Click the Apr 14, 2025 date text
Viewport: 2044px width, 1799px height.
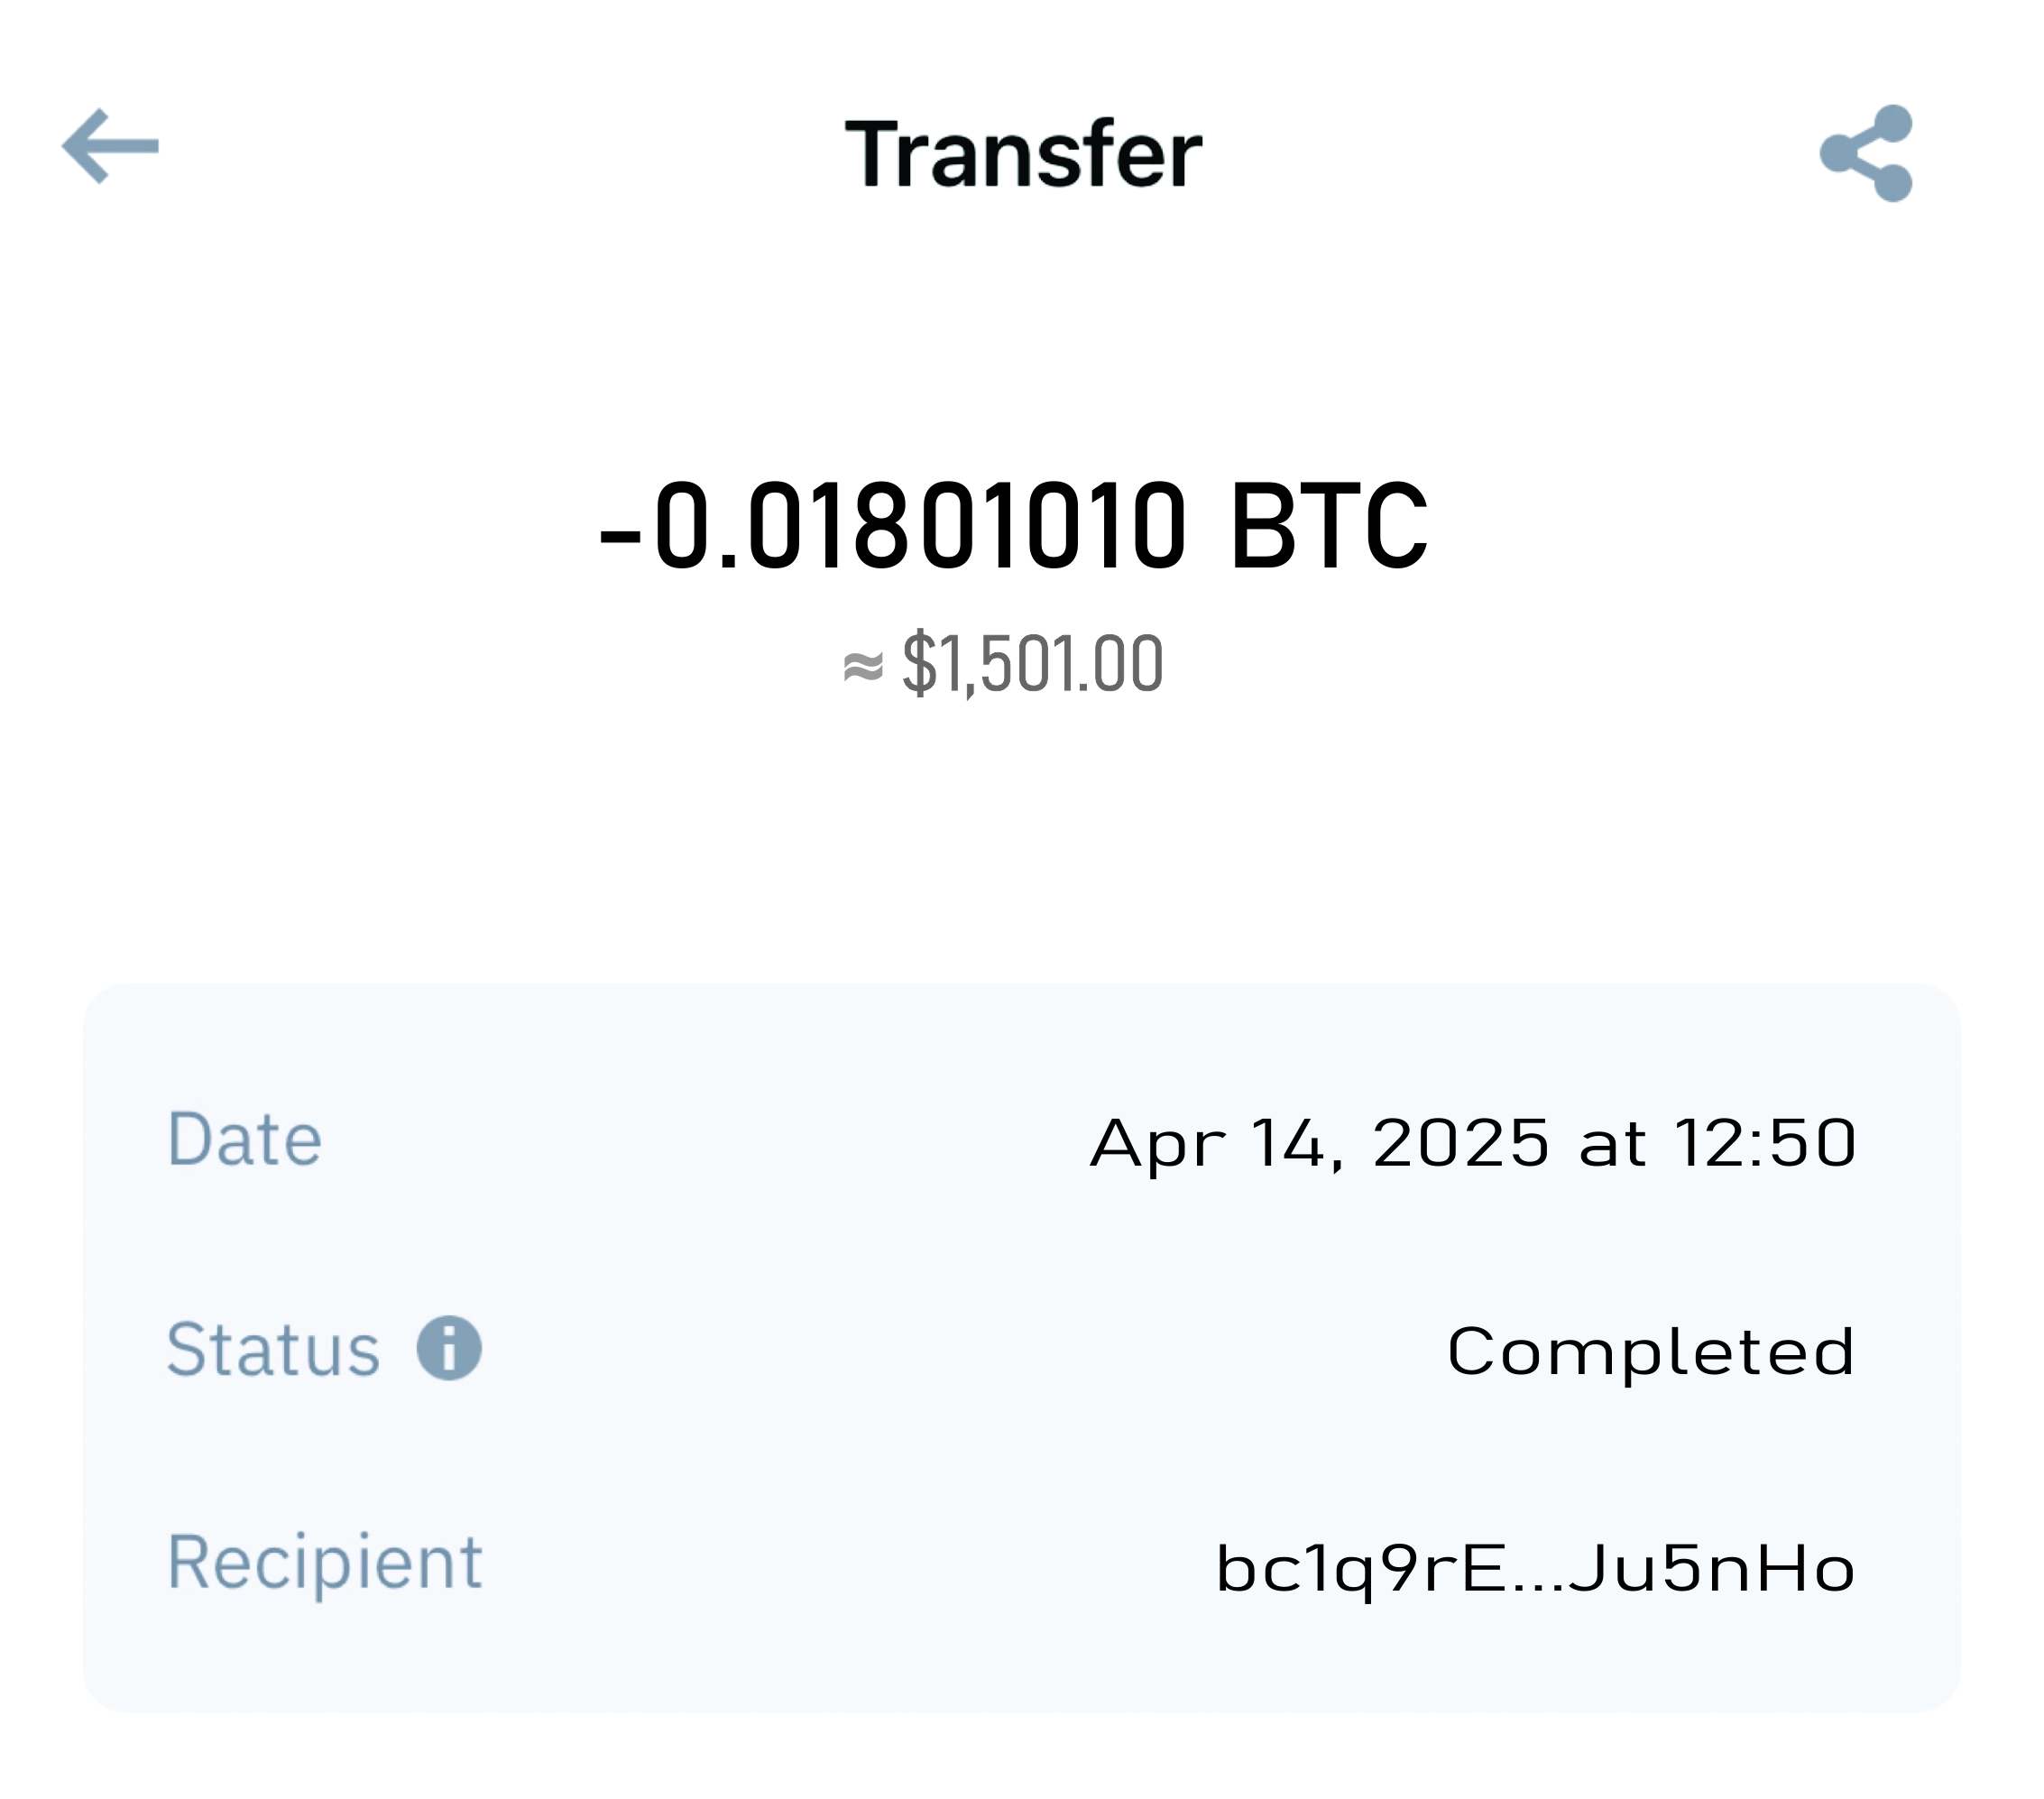point(1320,1142)
